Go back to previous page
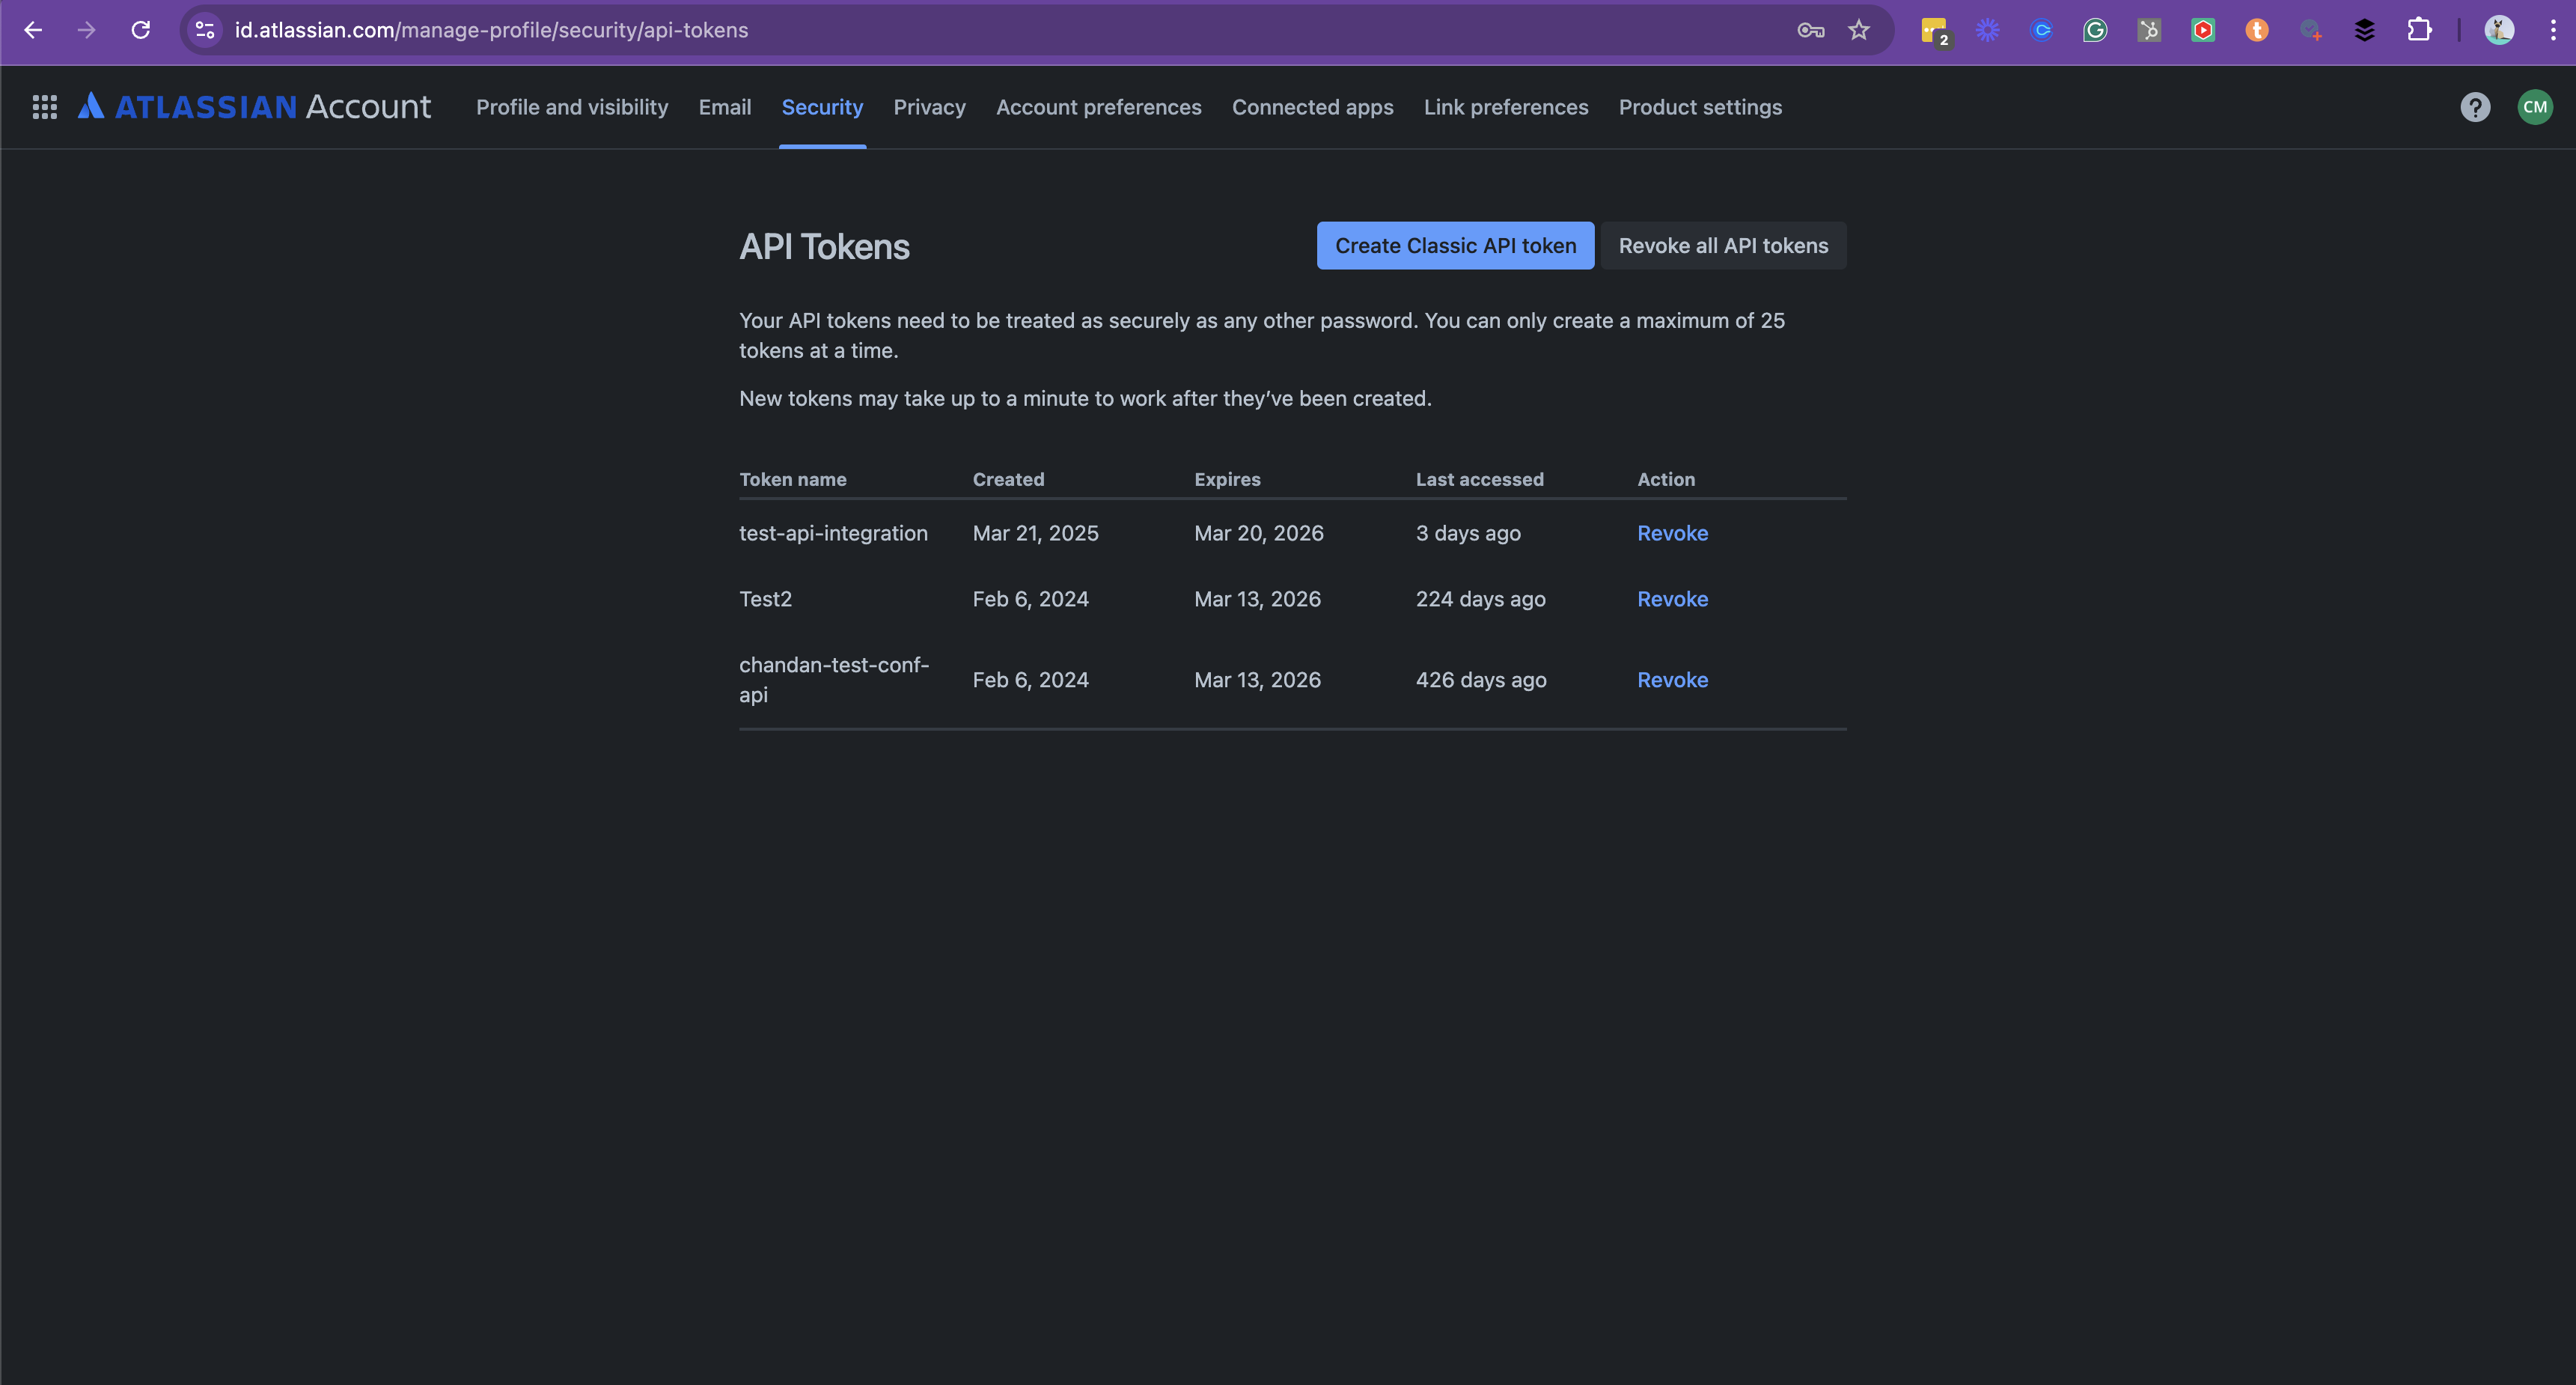Image resolution: width=2576 pixels, height=1385 pixels. (33, 30)
